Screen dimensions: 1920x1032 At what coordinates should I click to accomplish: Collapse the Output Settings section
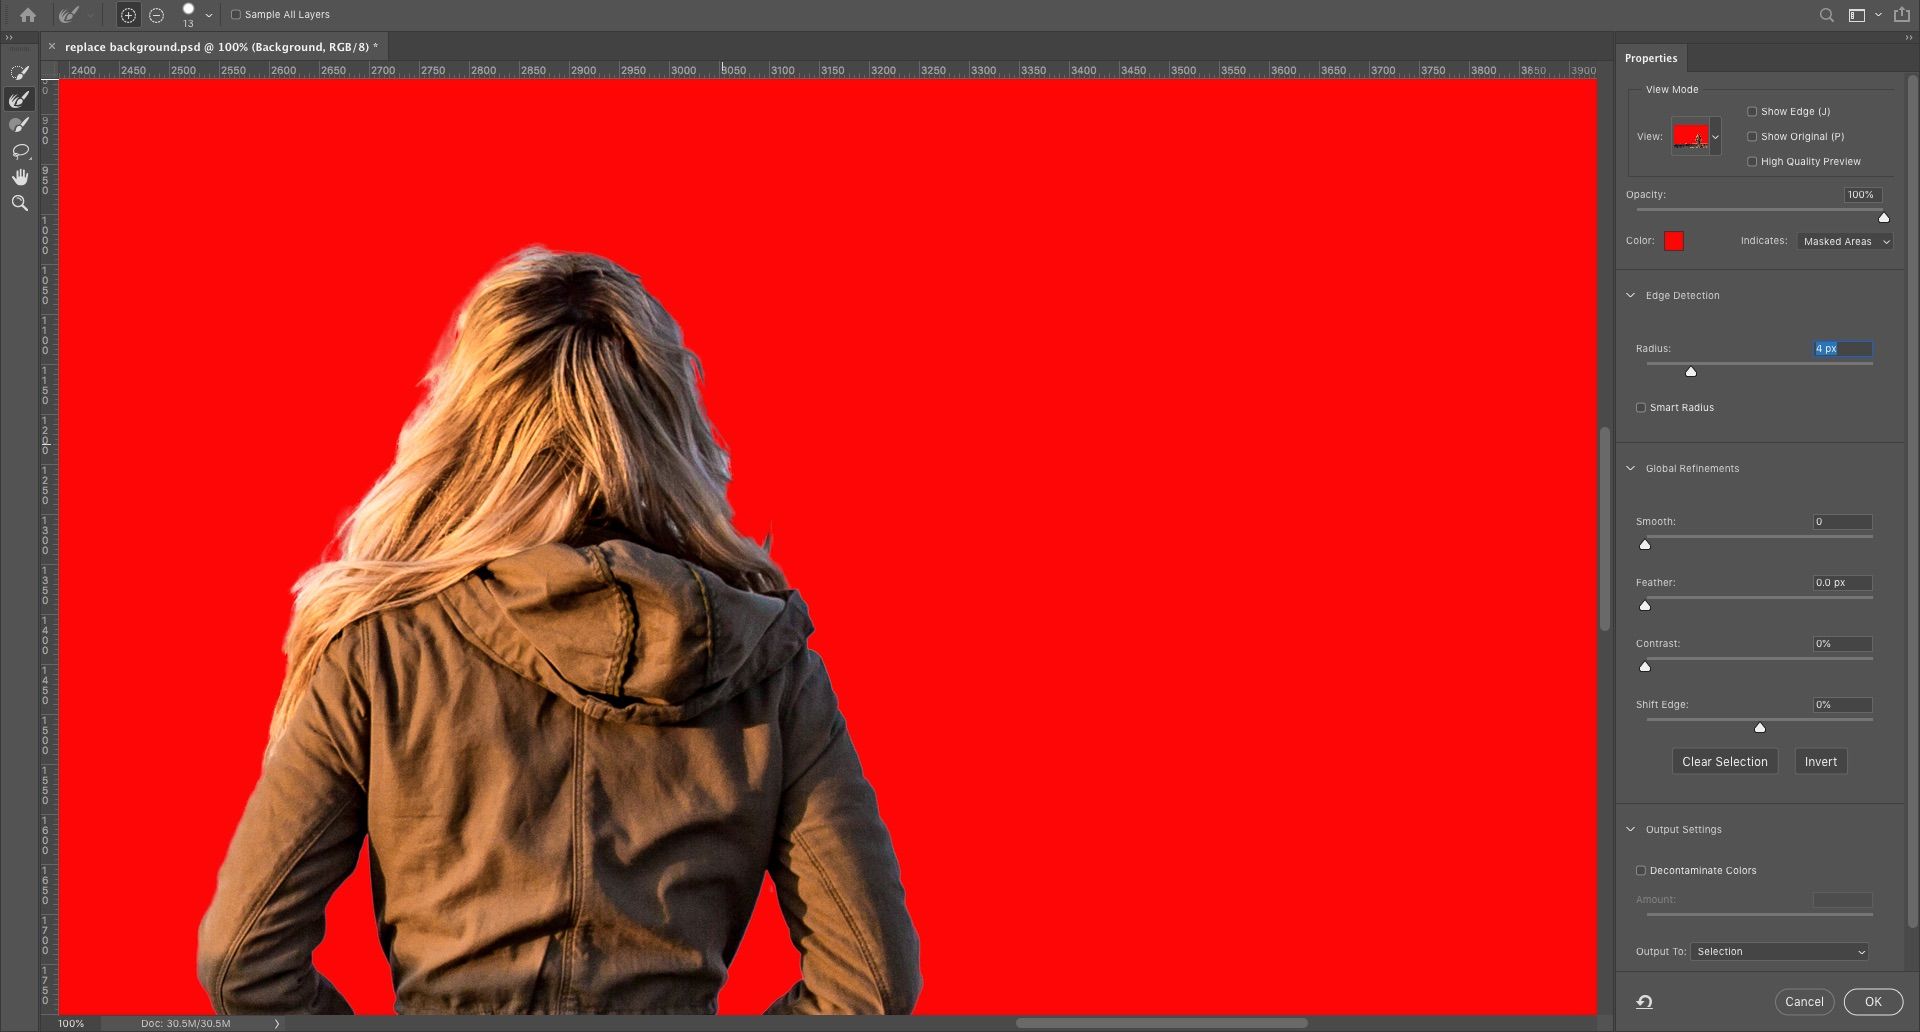tap(1631, 830)
